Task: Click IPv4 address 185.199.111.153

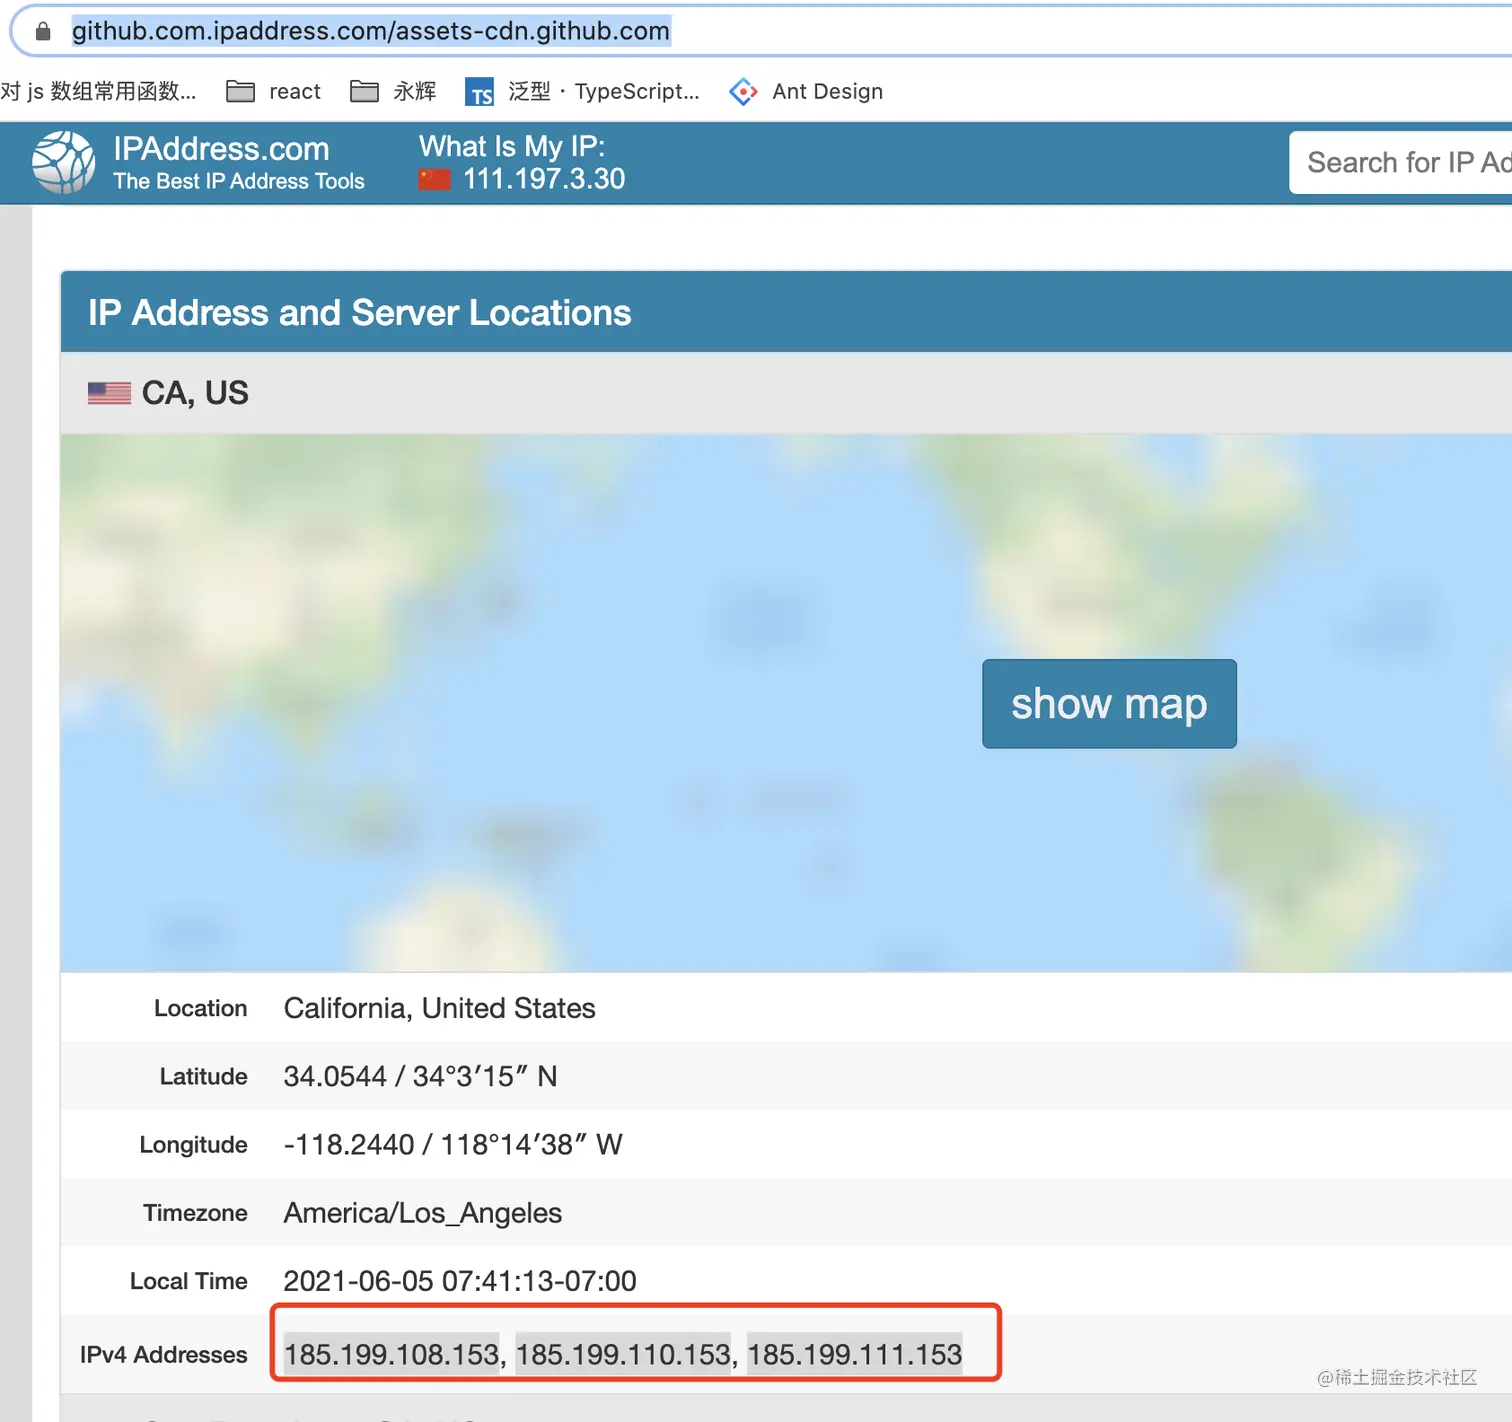Action: (x=855, y=1354)
